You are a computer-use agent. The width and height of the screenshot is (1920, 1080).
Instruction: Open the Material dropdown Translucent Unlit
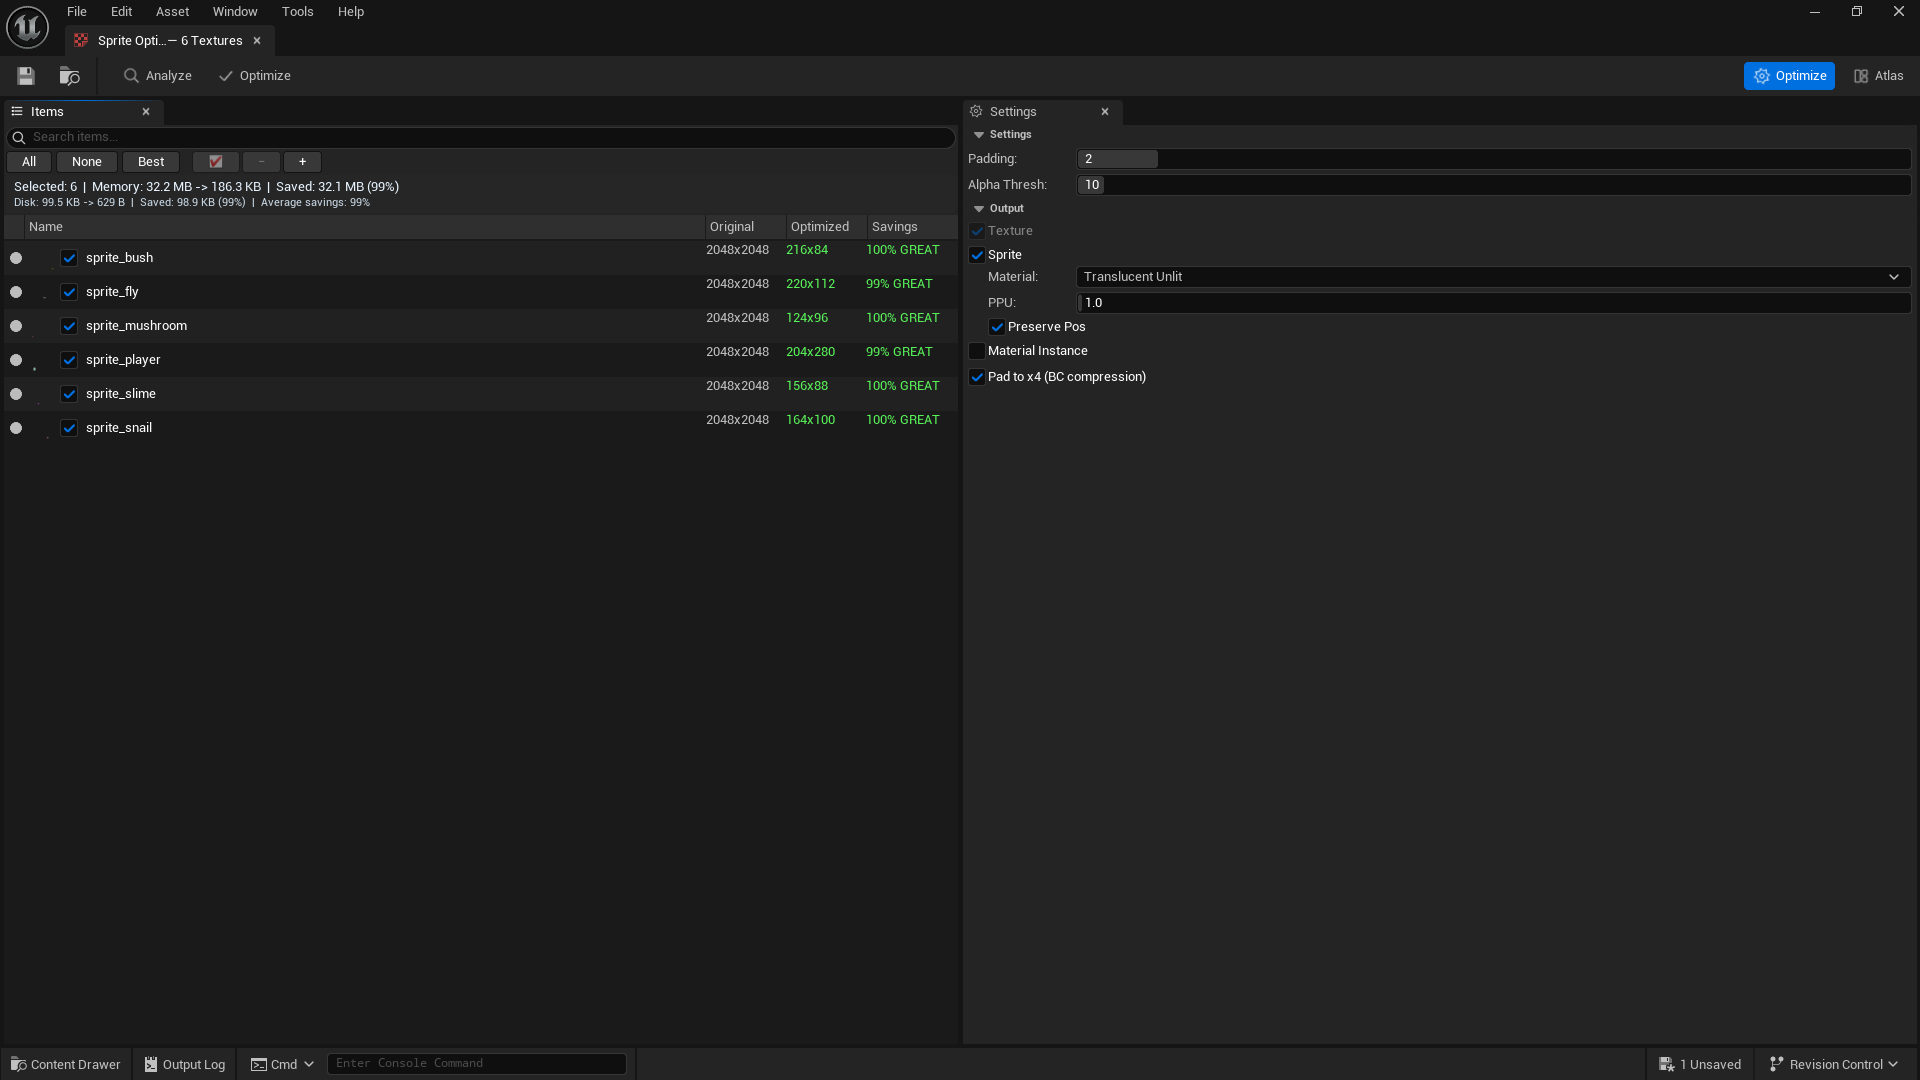tap(1492, 277)
